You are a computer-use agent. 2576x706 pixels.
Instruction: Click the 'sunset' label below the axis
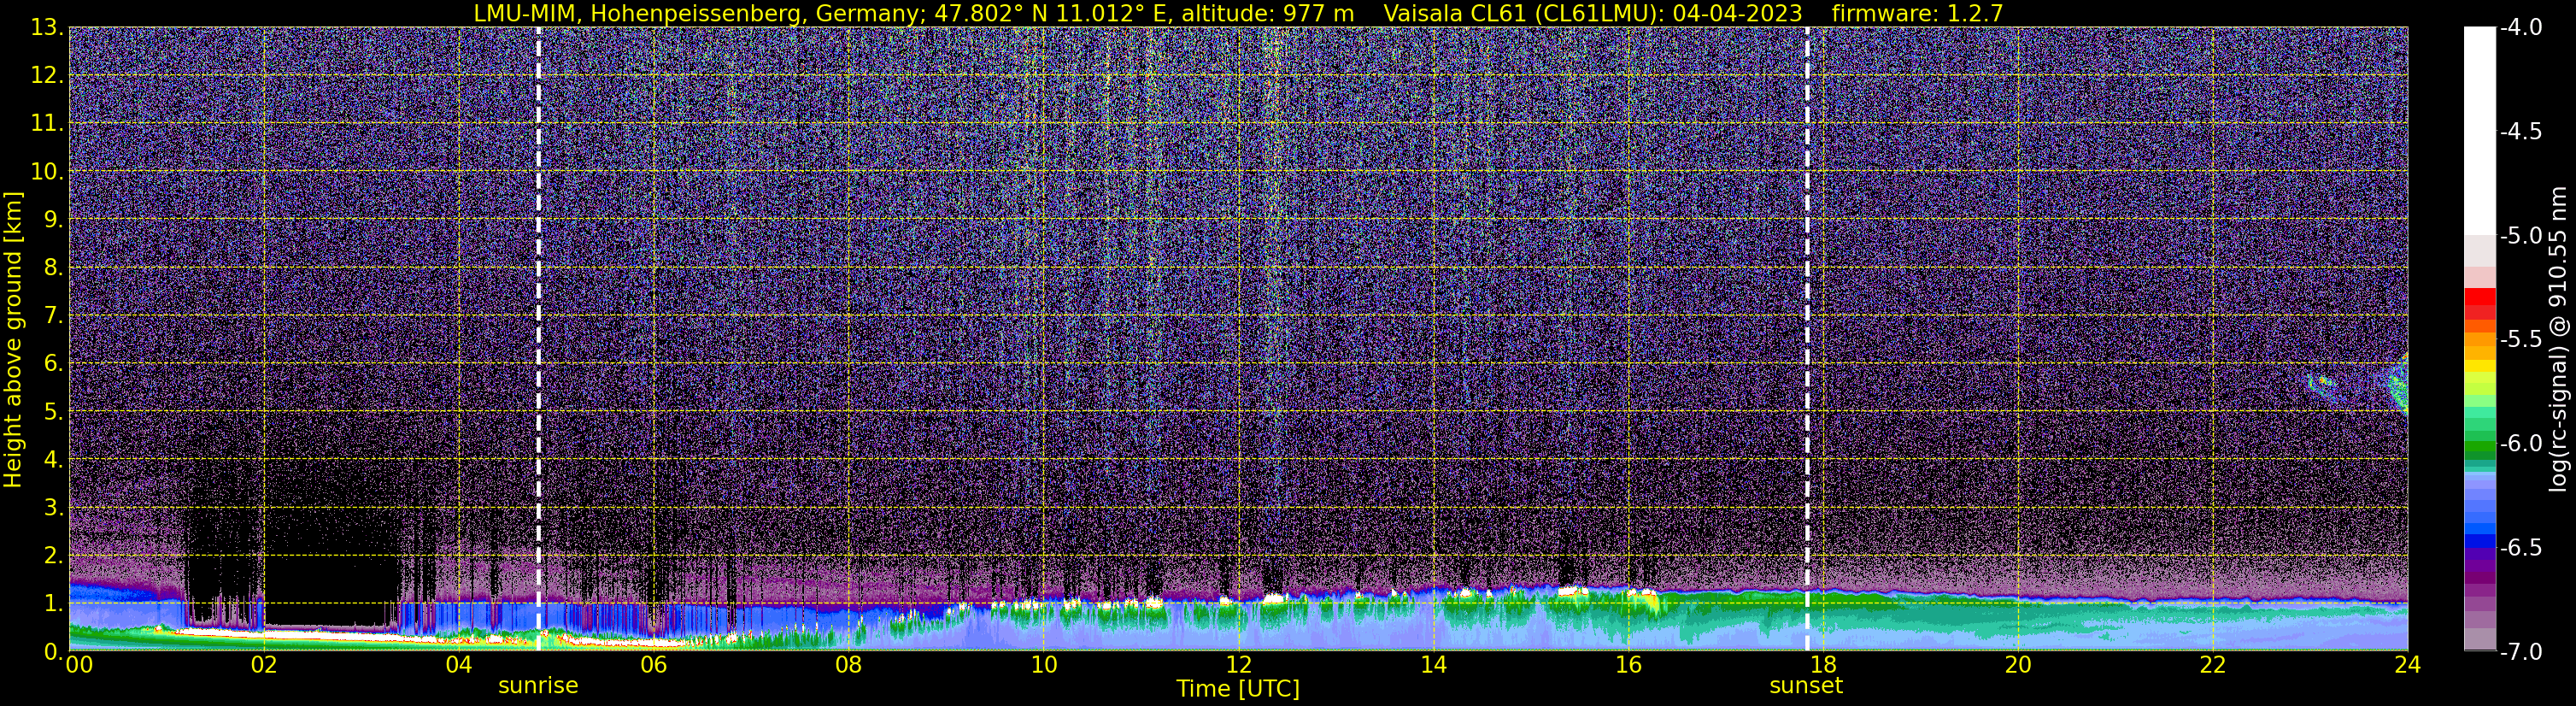(x=1806, y=686)
